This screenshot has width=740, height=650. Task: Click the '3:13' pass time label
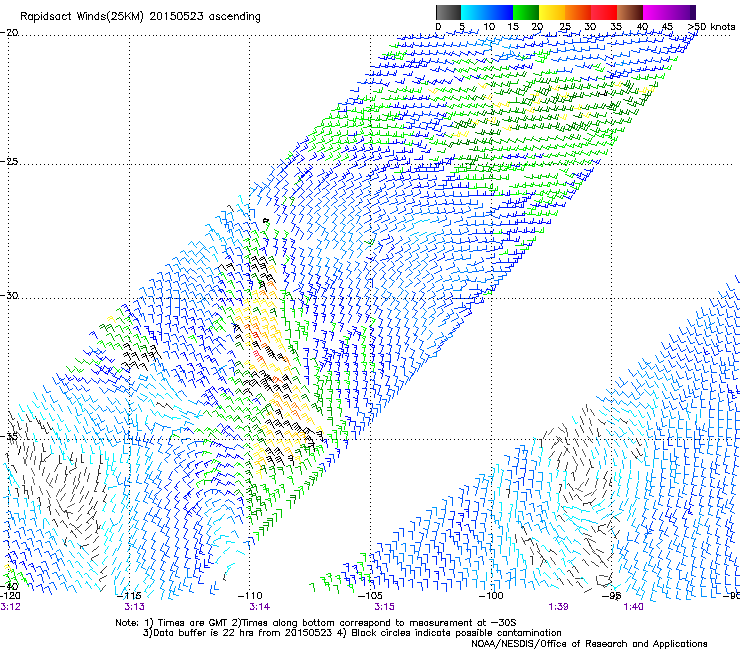(x=135, y=607)
